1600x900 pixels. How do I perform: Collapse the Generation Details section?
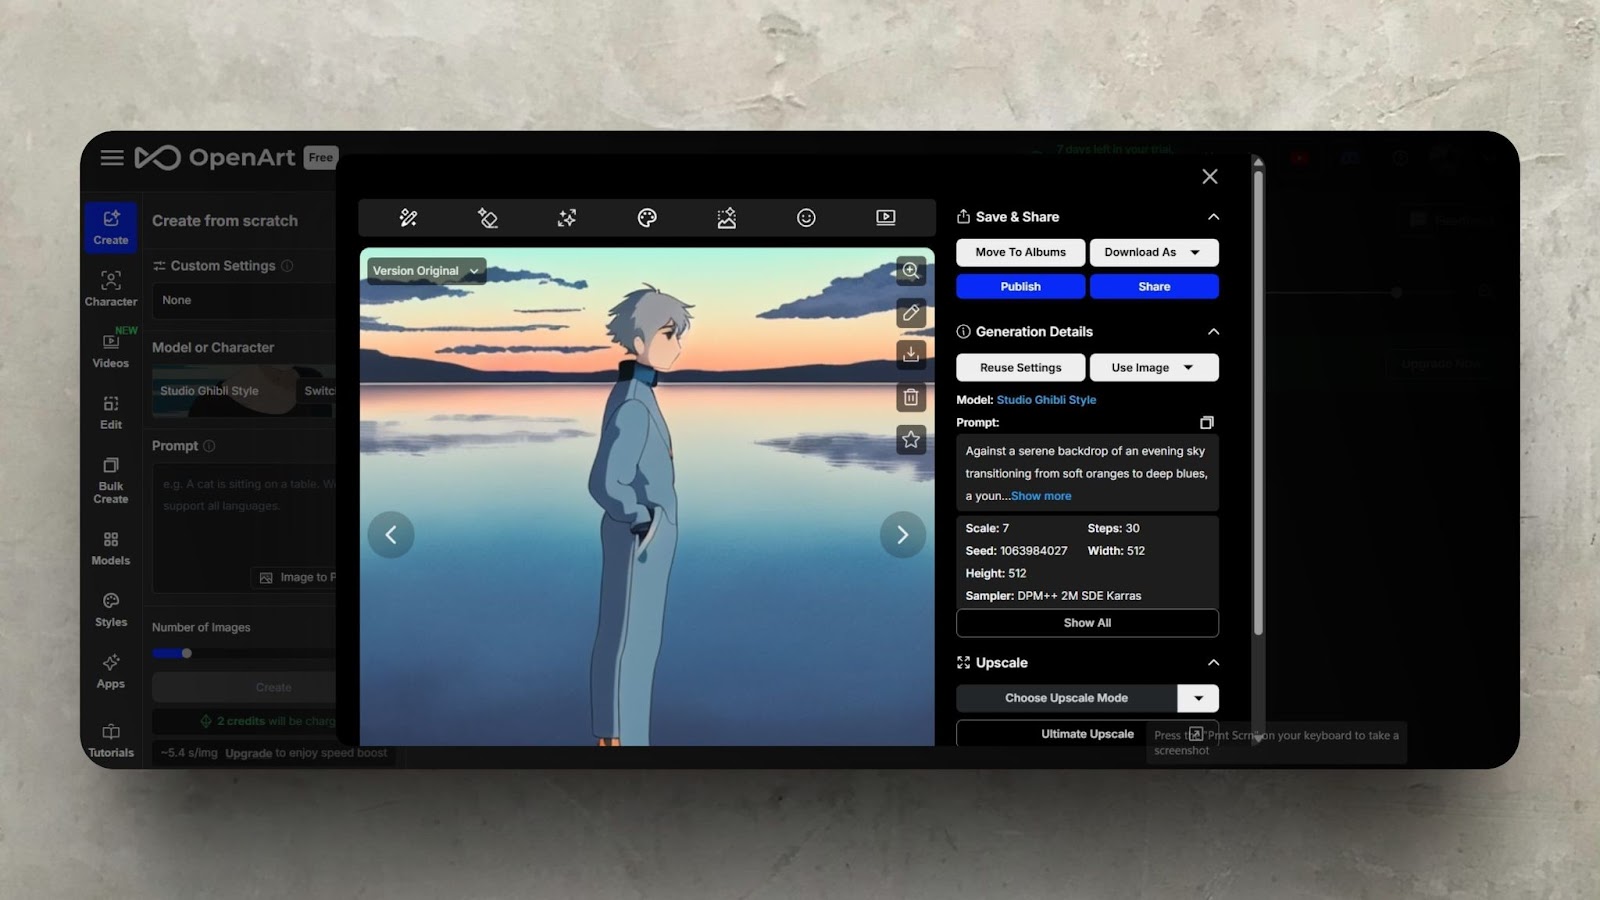[x=1213, y=332]
